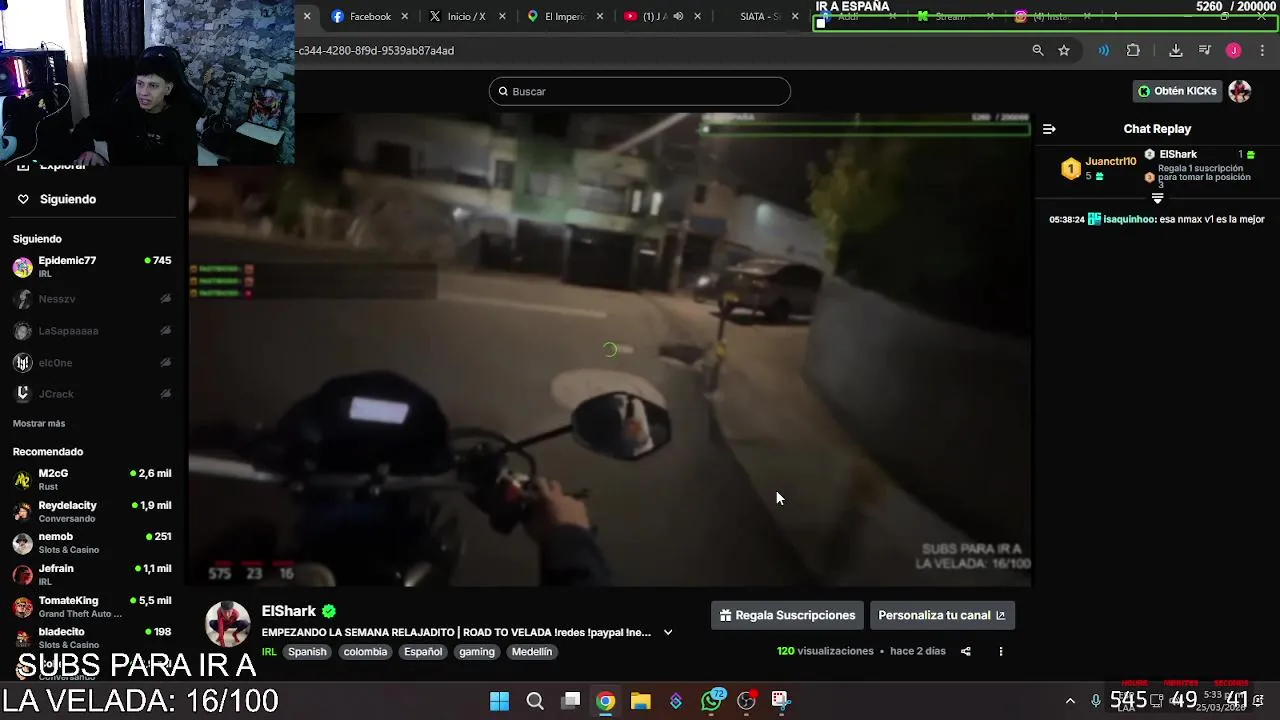The image size is (1280, 720).
Task: Close the YouTube tab
Action: [x=697, y=16]
